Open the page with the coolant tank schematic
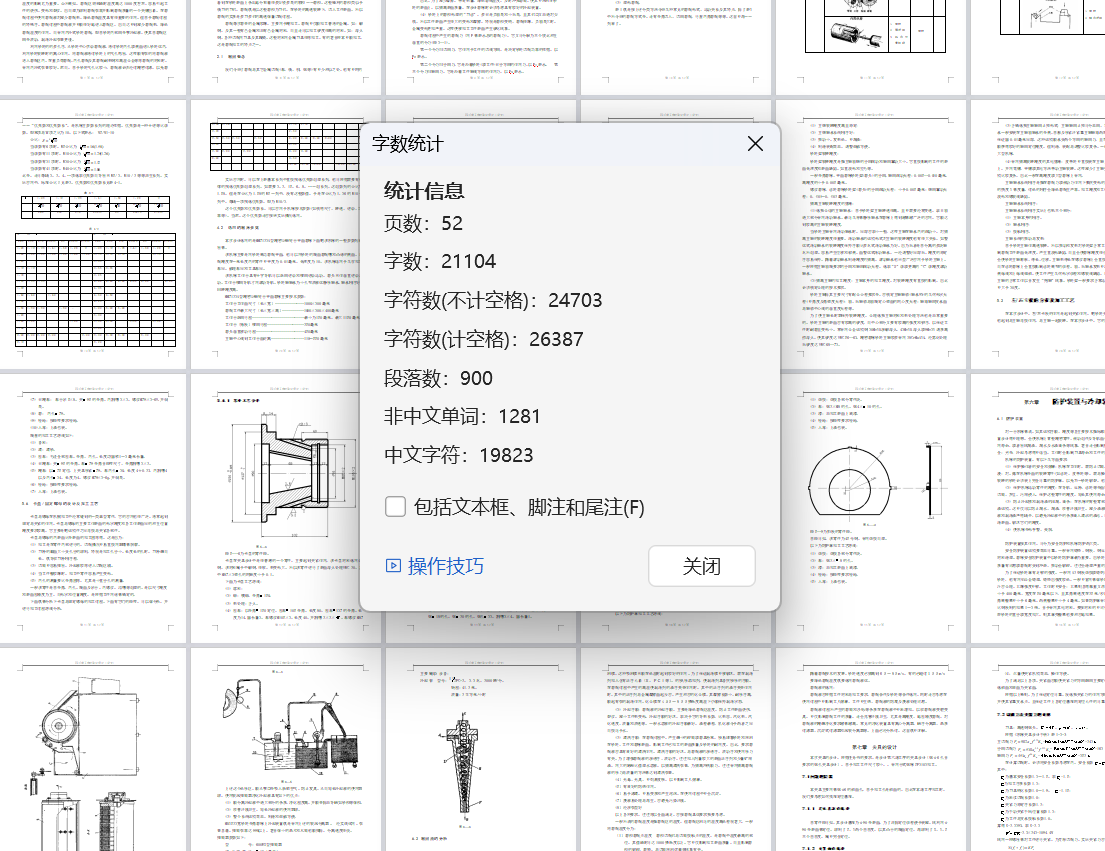Screen dimensions: 1105x851 coord(287,750)
